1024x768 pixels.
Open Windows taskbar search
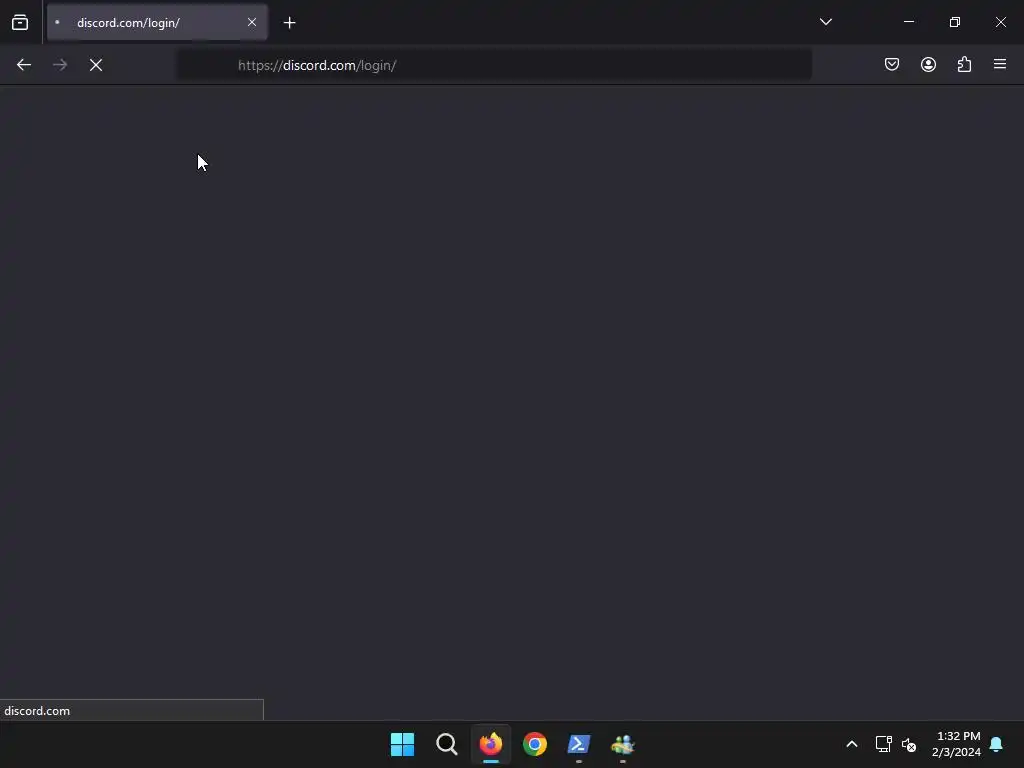(447, 744)
